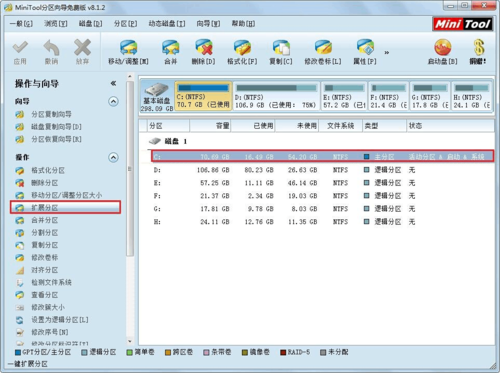Open the 浏览 menu

56,24
